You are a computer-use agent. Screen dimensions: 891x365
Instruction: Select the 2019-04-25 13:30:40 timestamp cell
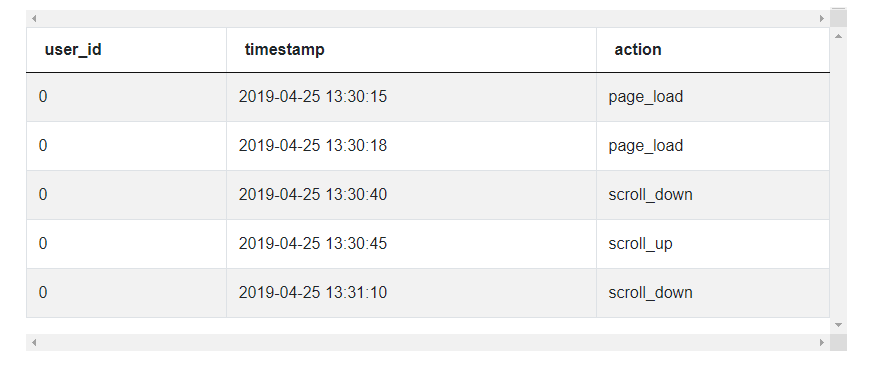click(411, 195)
